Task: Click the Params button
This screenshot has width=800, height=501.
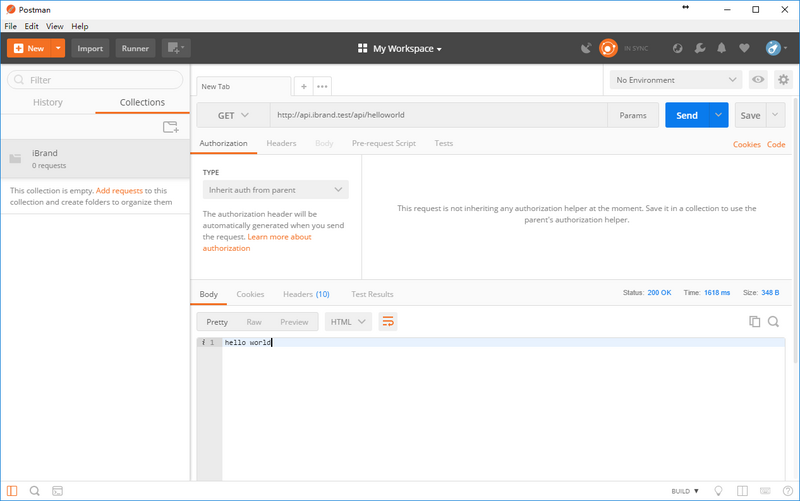Action: point(633,115)
